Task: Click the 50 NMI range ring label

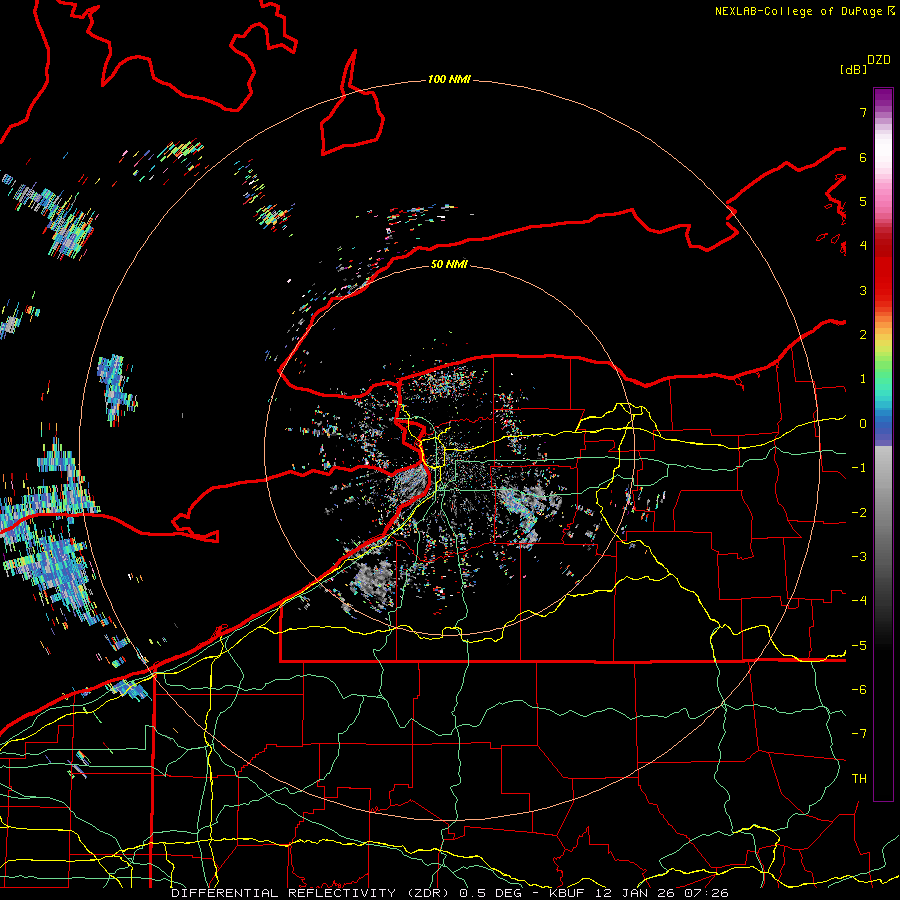Action: [449, 264]
